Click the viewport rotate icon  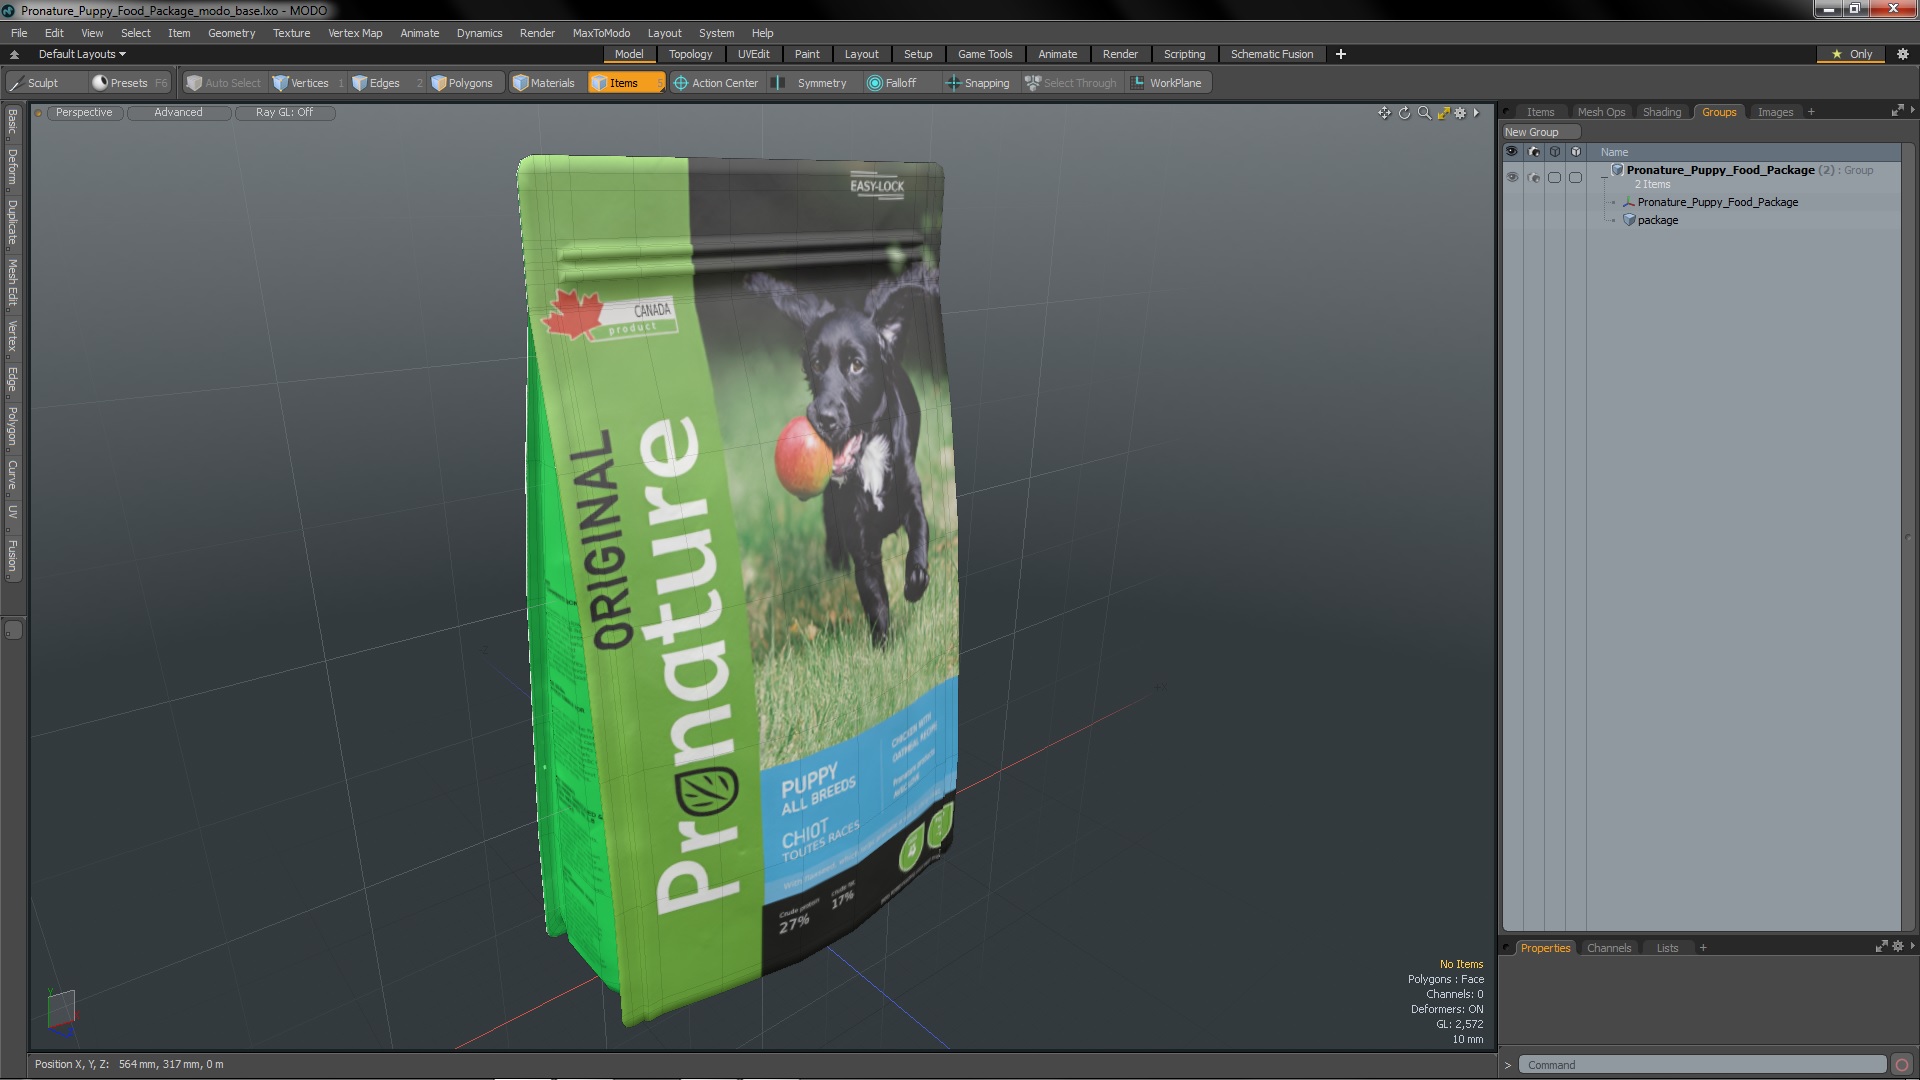point(1404,113)
